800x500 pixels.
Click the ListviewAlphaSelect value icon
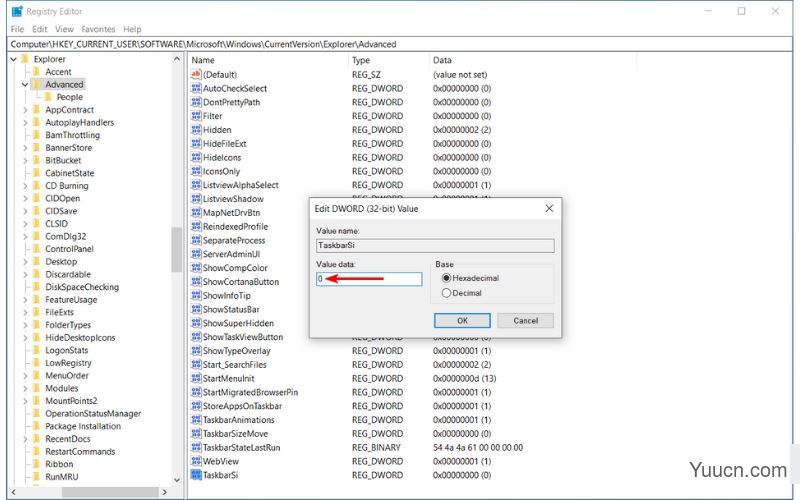[196, 185]
